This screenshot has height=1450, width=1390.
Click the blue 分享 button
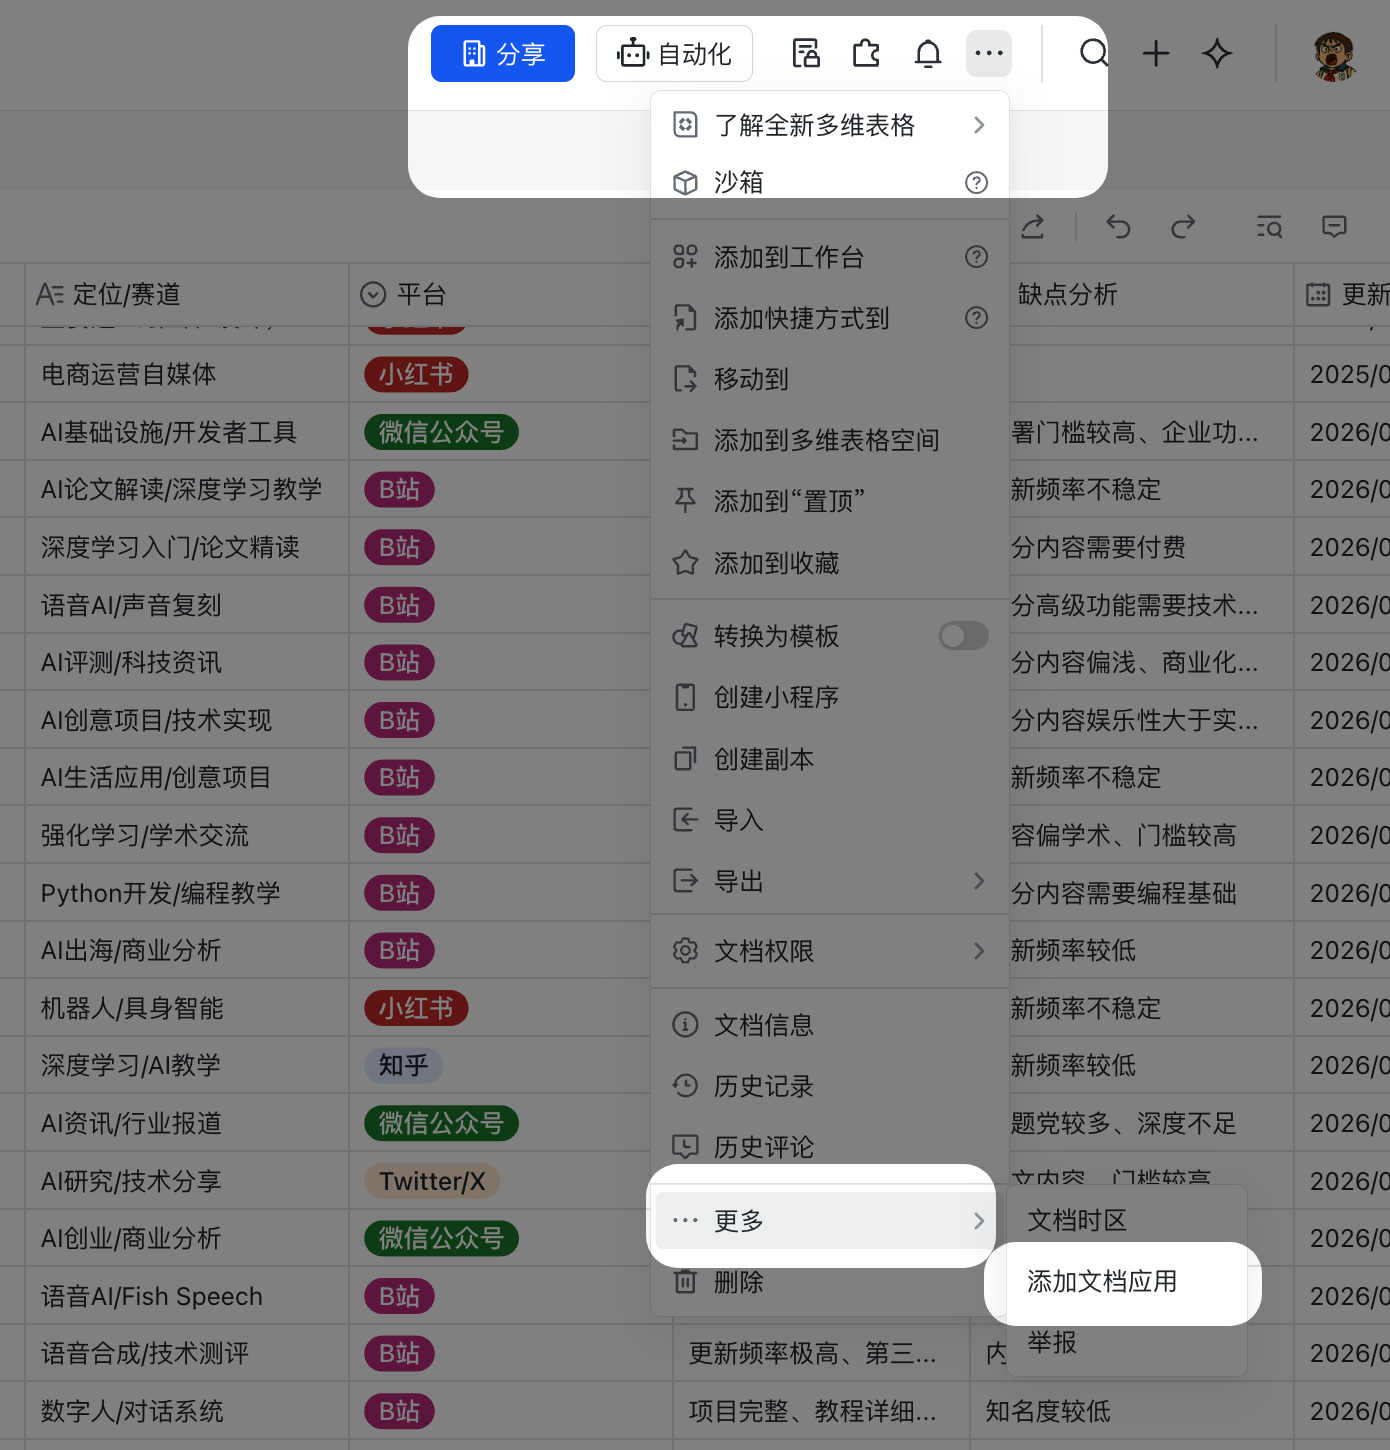pos(502,53)
